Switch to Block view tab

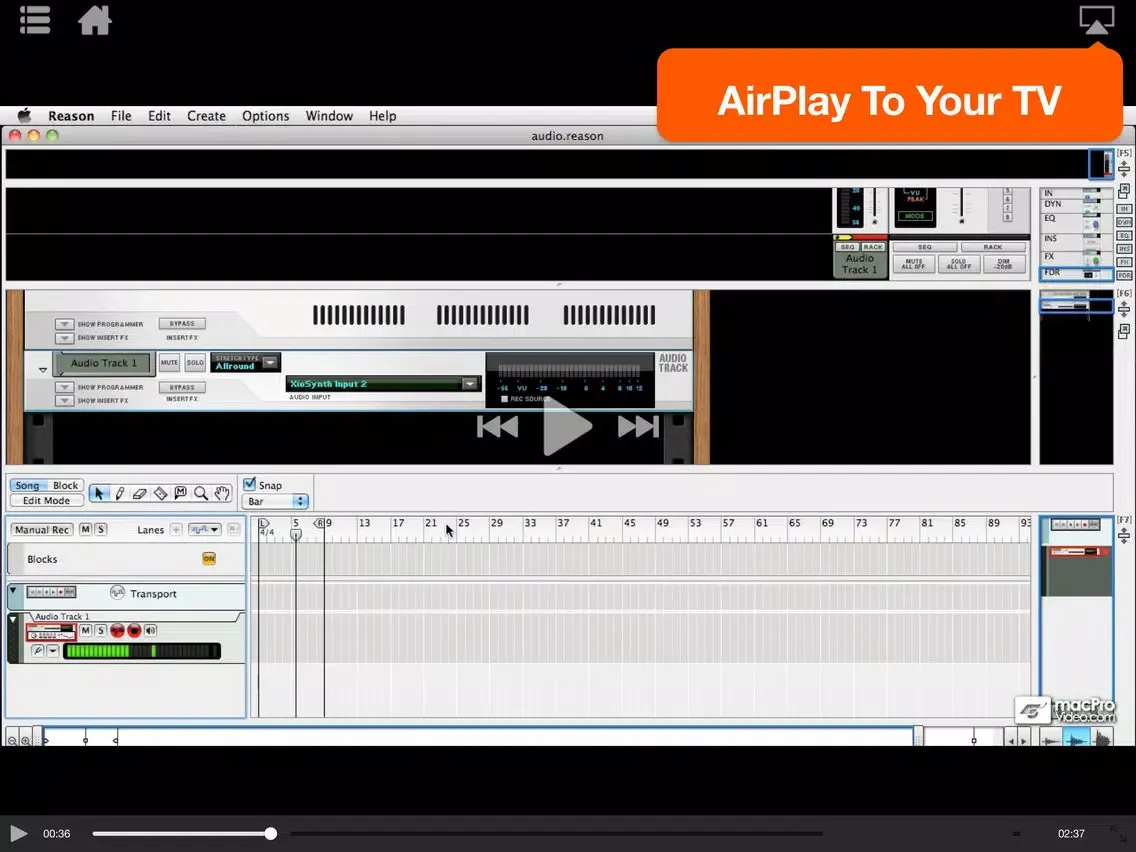coord(65,485)
